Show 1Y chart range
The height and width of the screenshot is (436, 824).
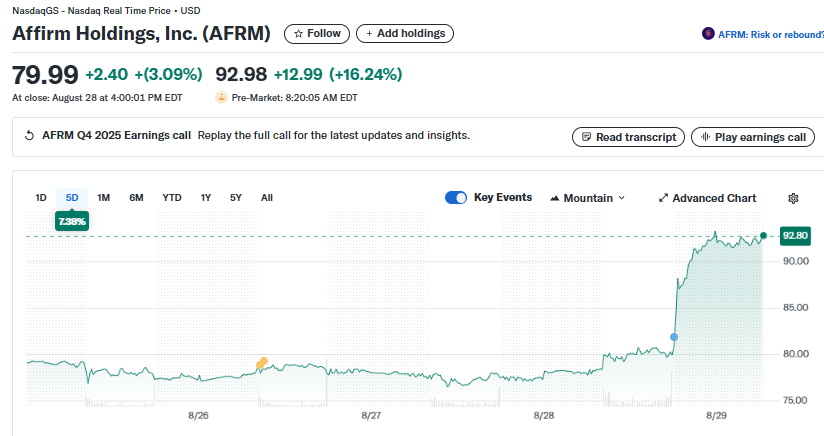(205, 198)
